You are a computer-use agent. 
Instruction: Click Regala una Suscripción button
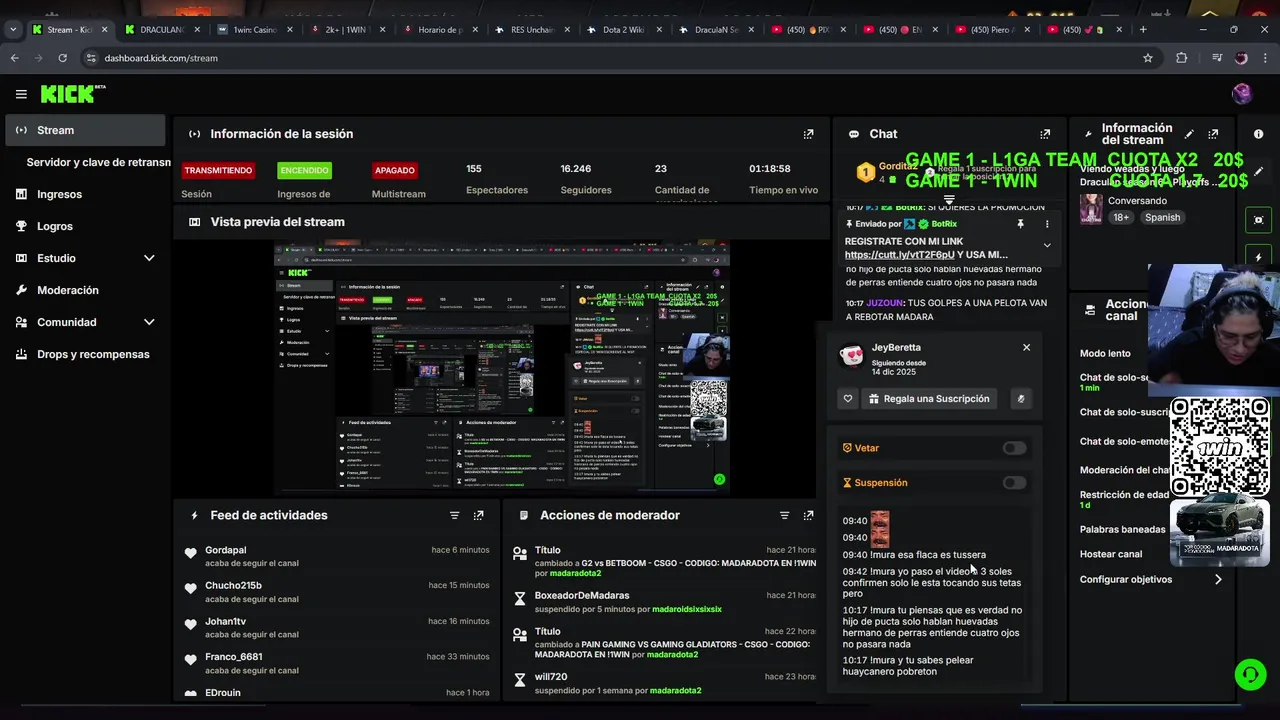tap(929, 399)
